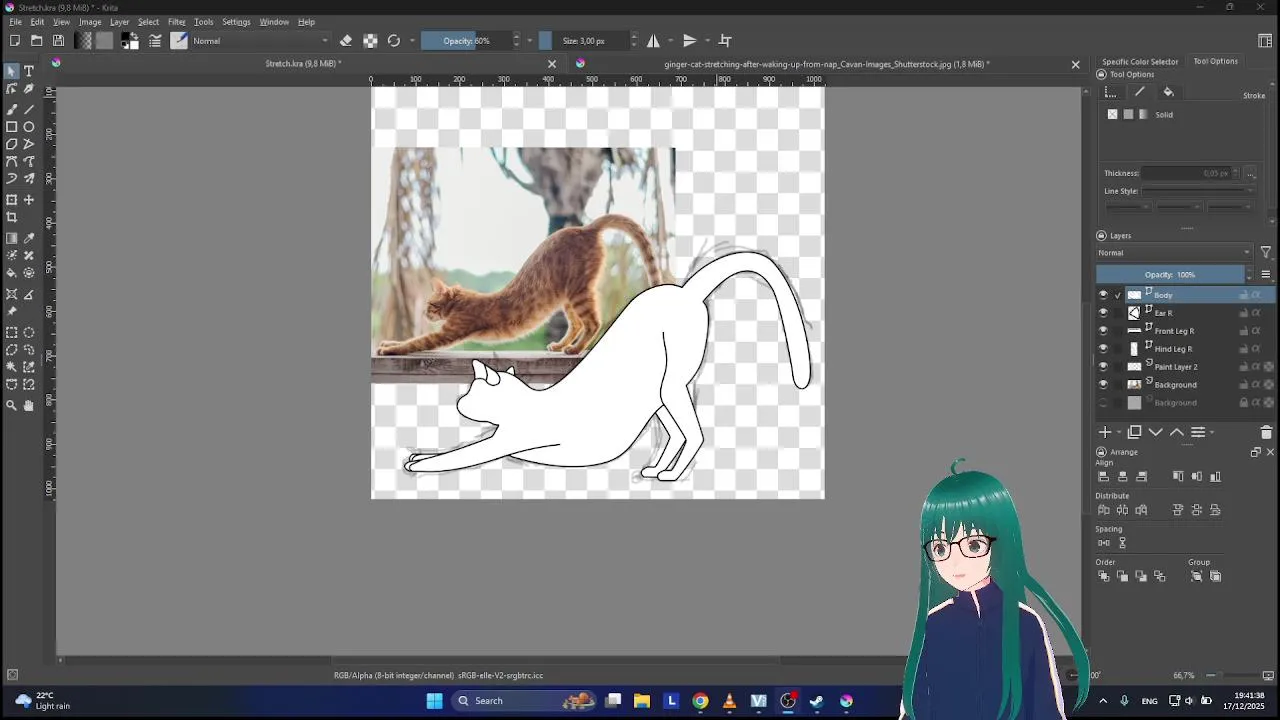Select the Line tool

(29, 109)
